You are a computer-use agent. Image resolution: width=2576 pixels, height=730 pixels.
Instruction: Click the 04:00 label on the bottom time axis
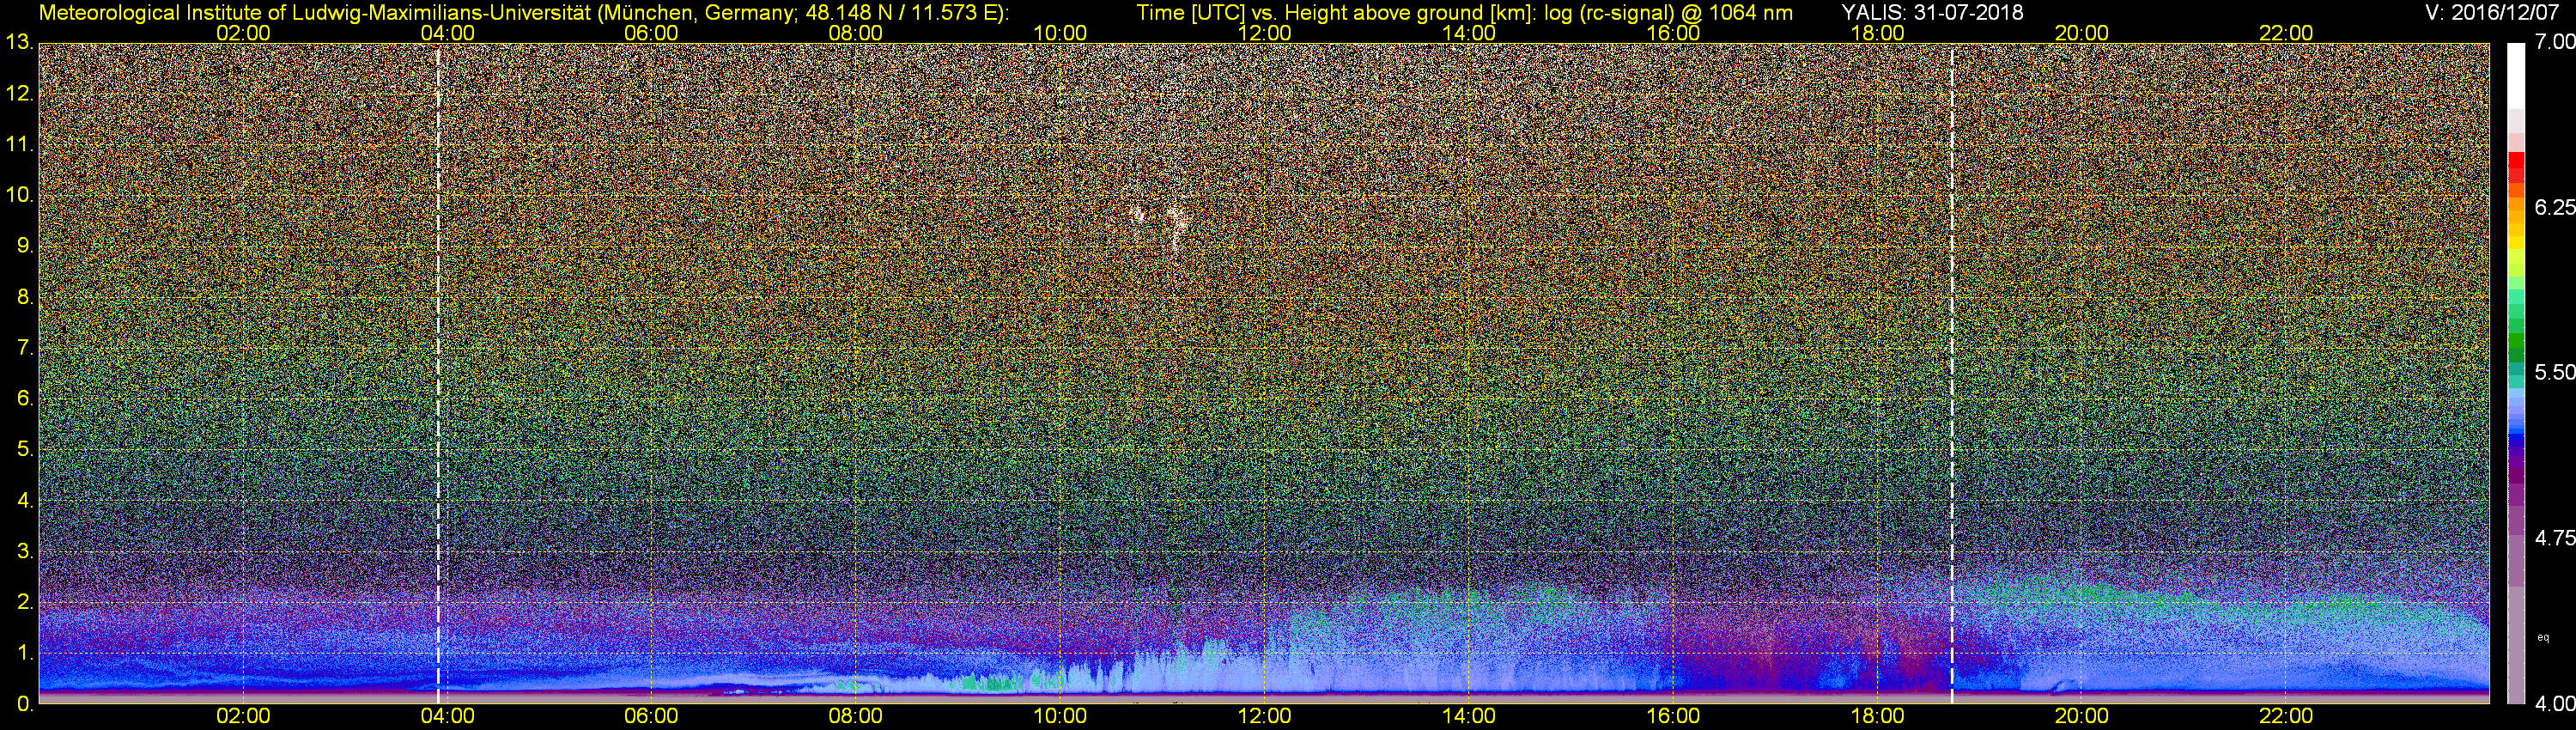(448, 716)
